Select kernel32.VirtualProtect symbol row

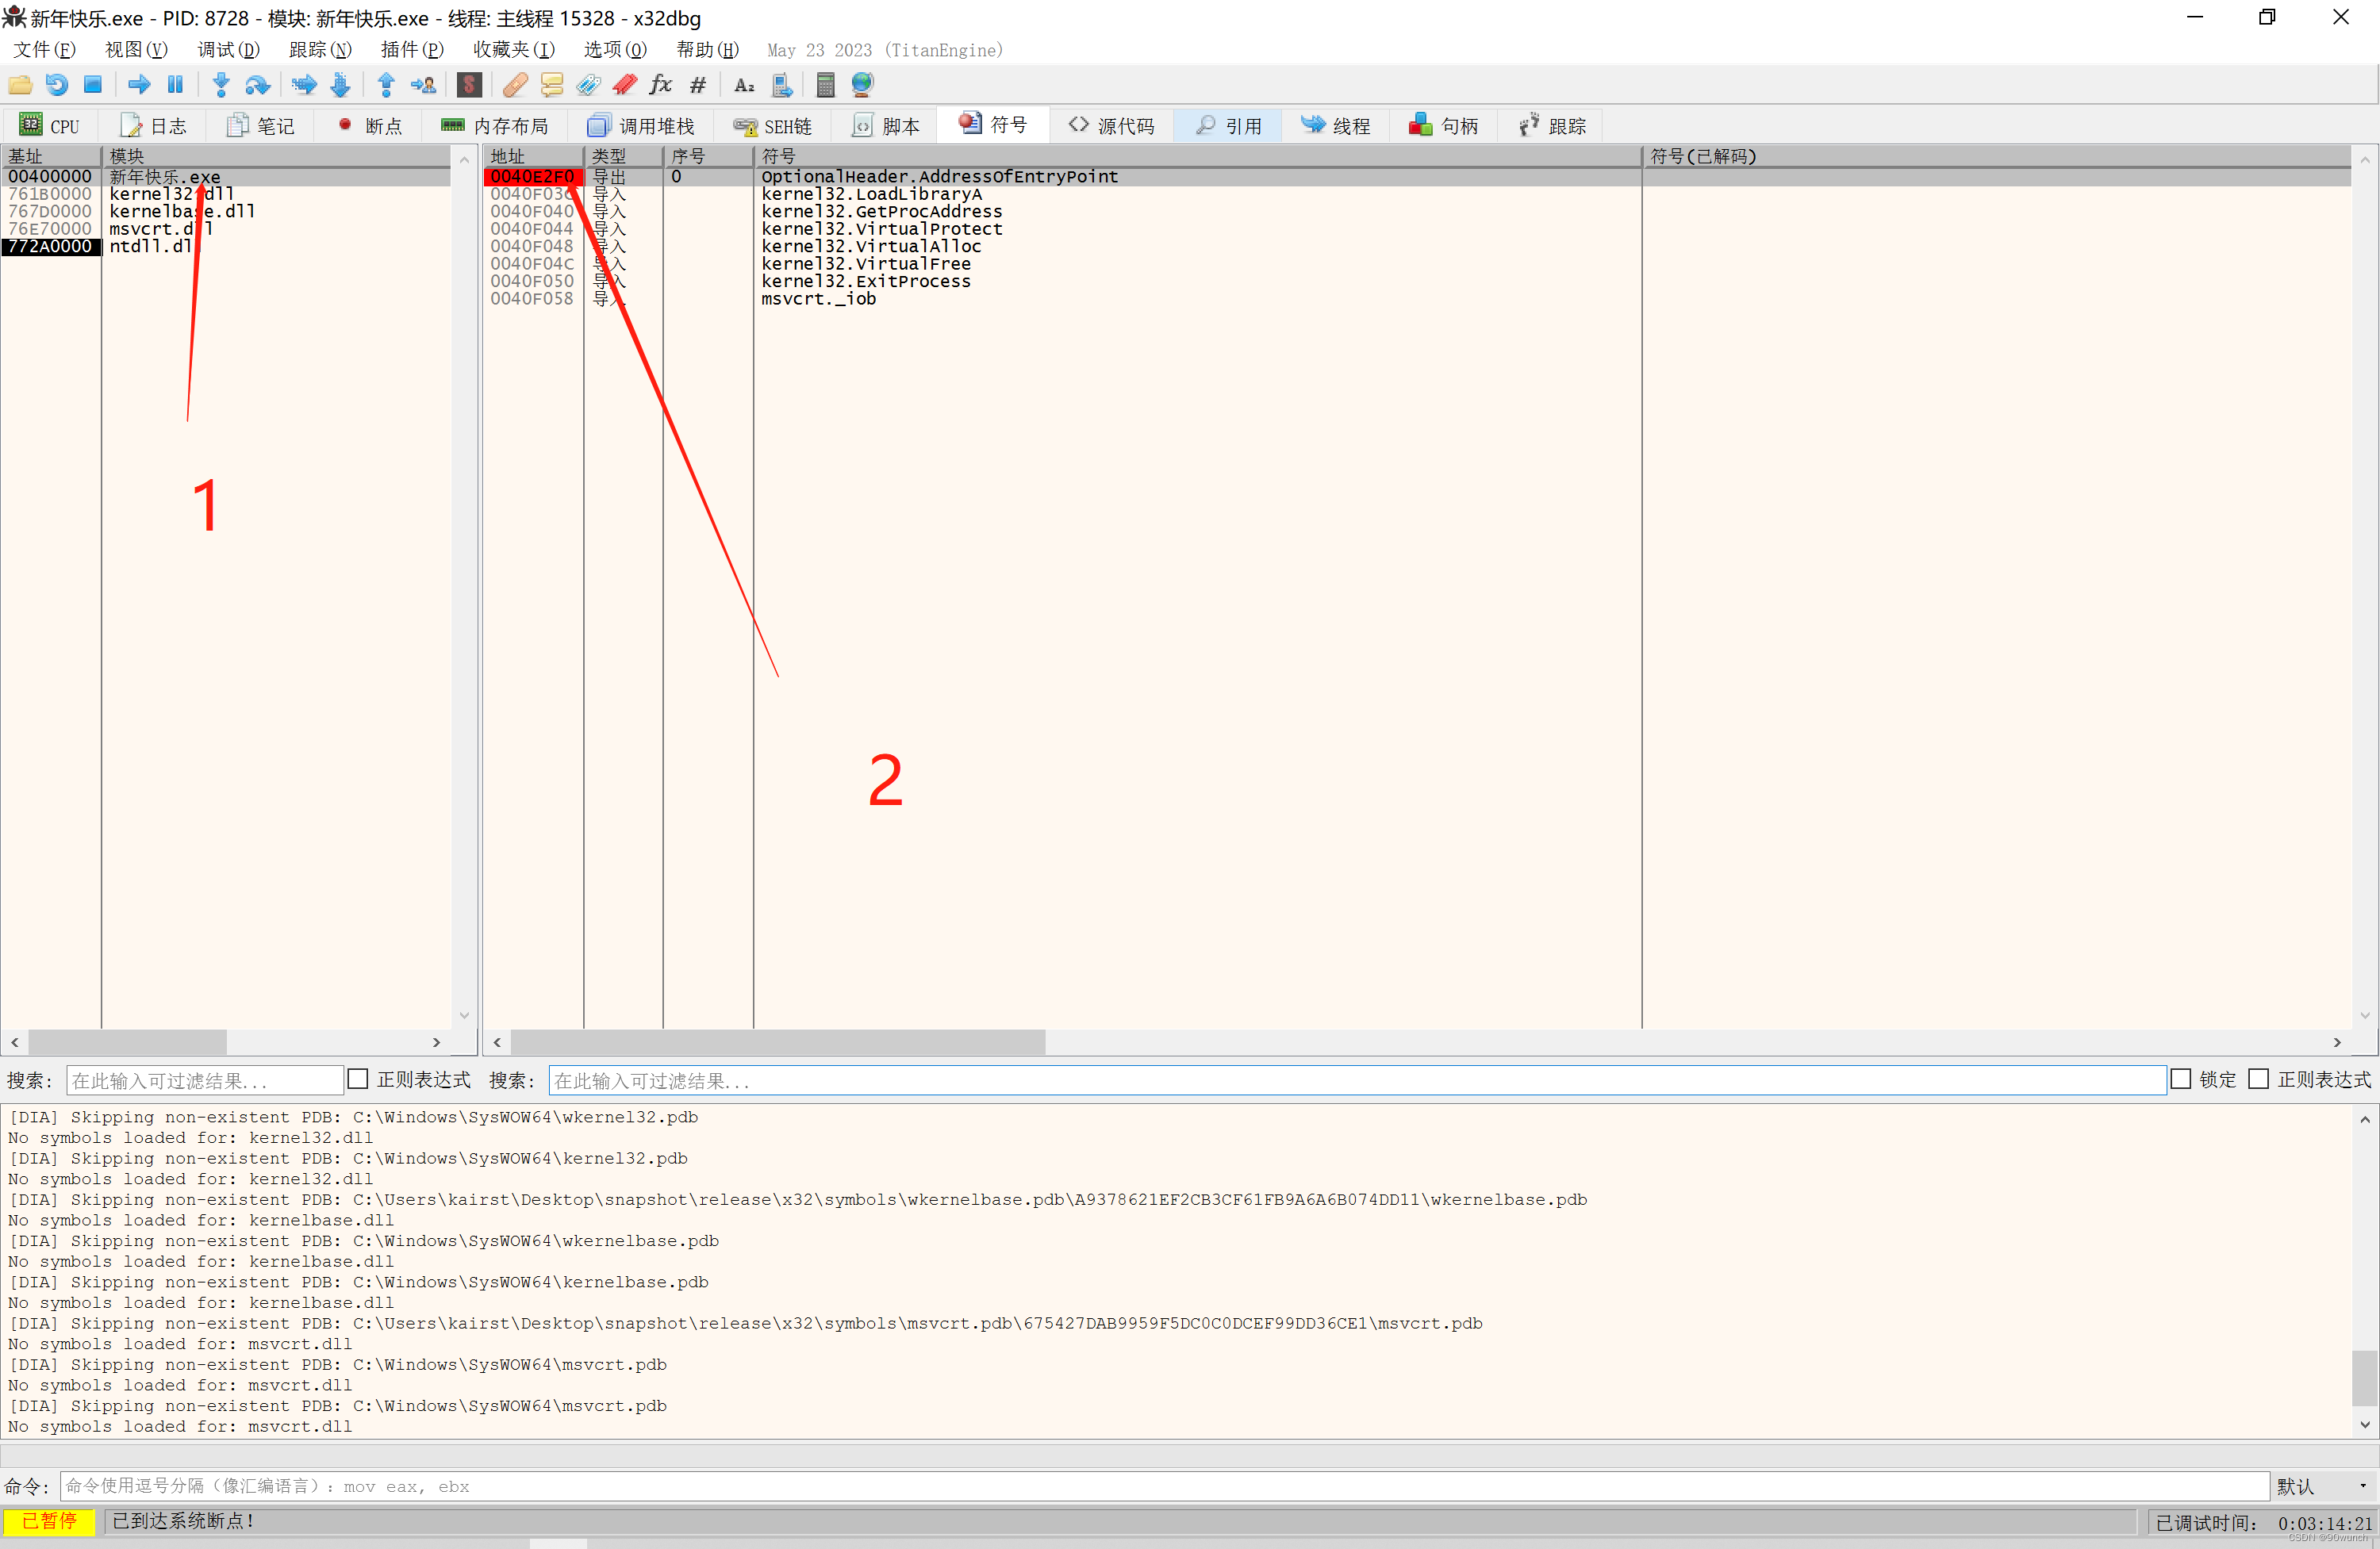coord(881,229)
